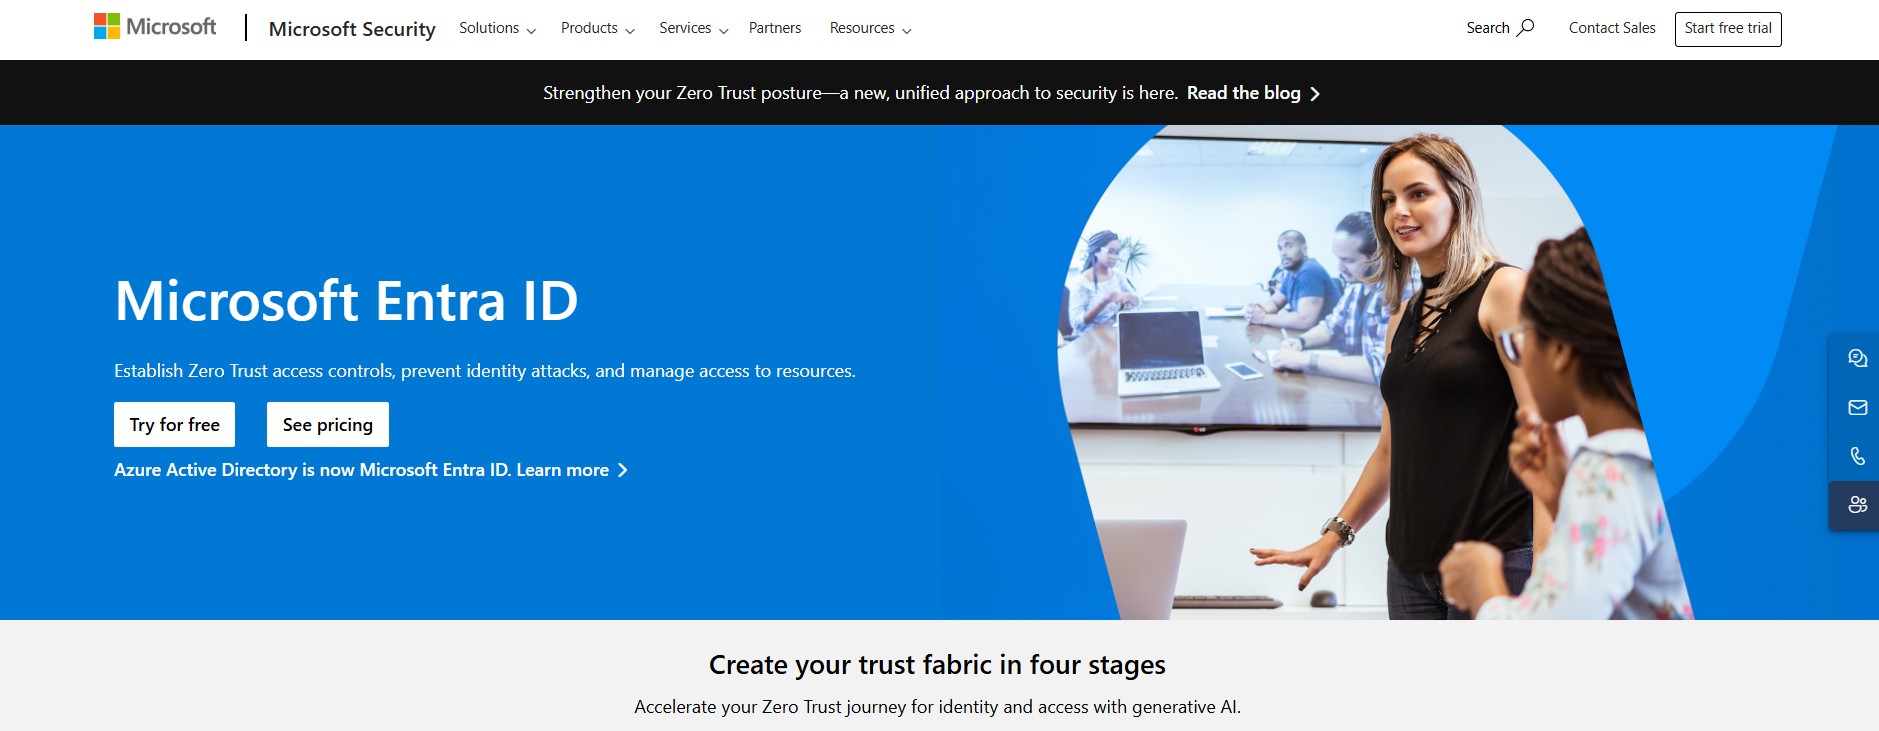Viewport: 1879px width, 731px height.
Task: Expand the Services dropdown menu
Action: 693,28
